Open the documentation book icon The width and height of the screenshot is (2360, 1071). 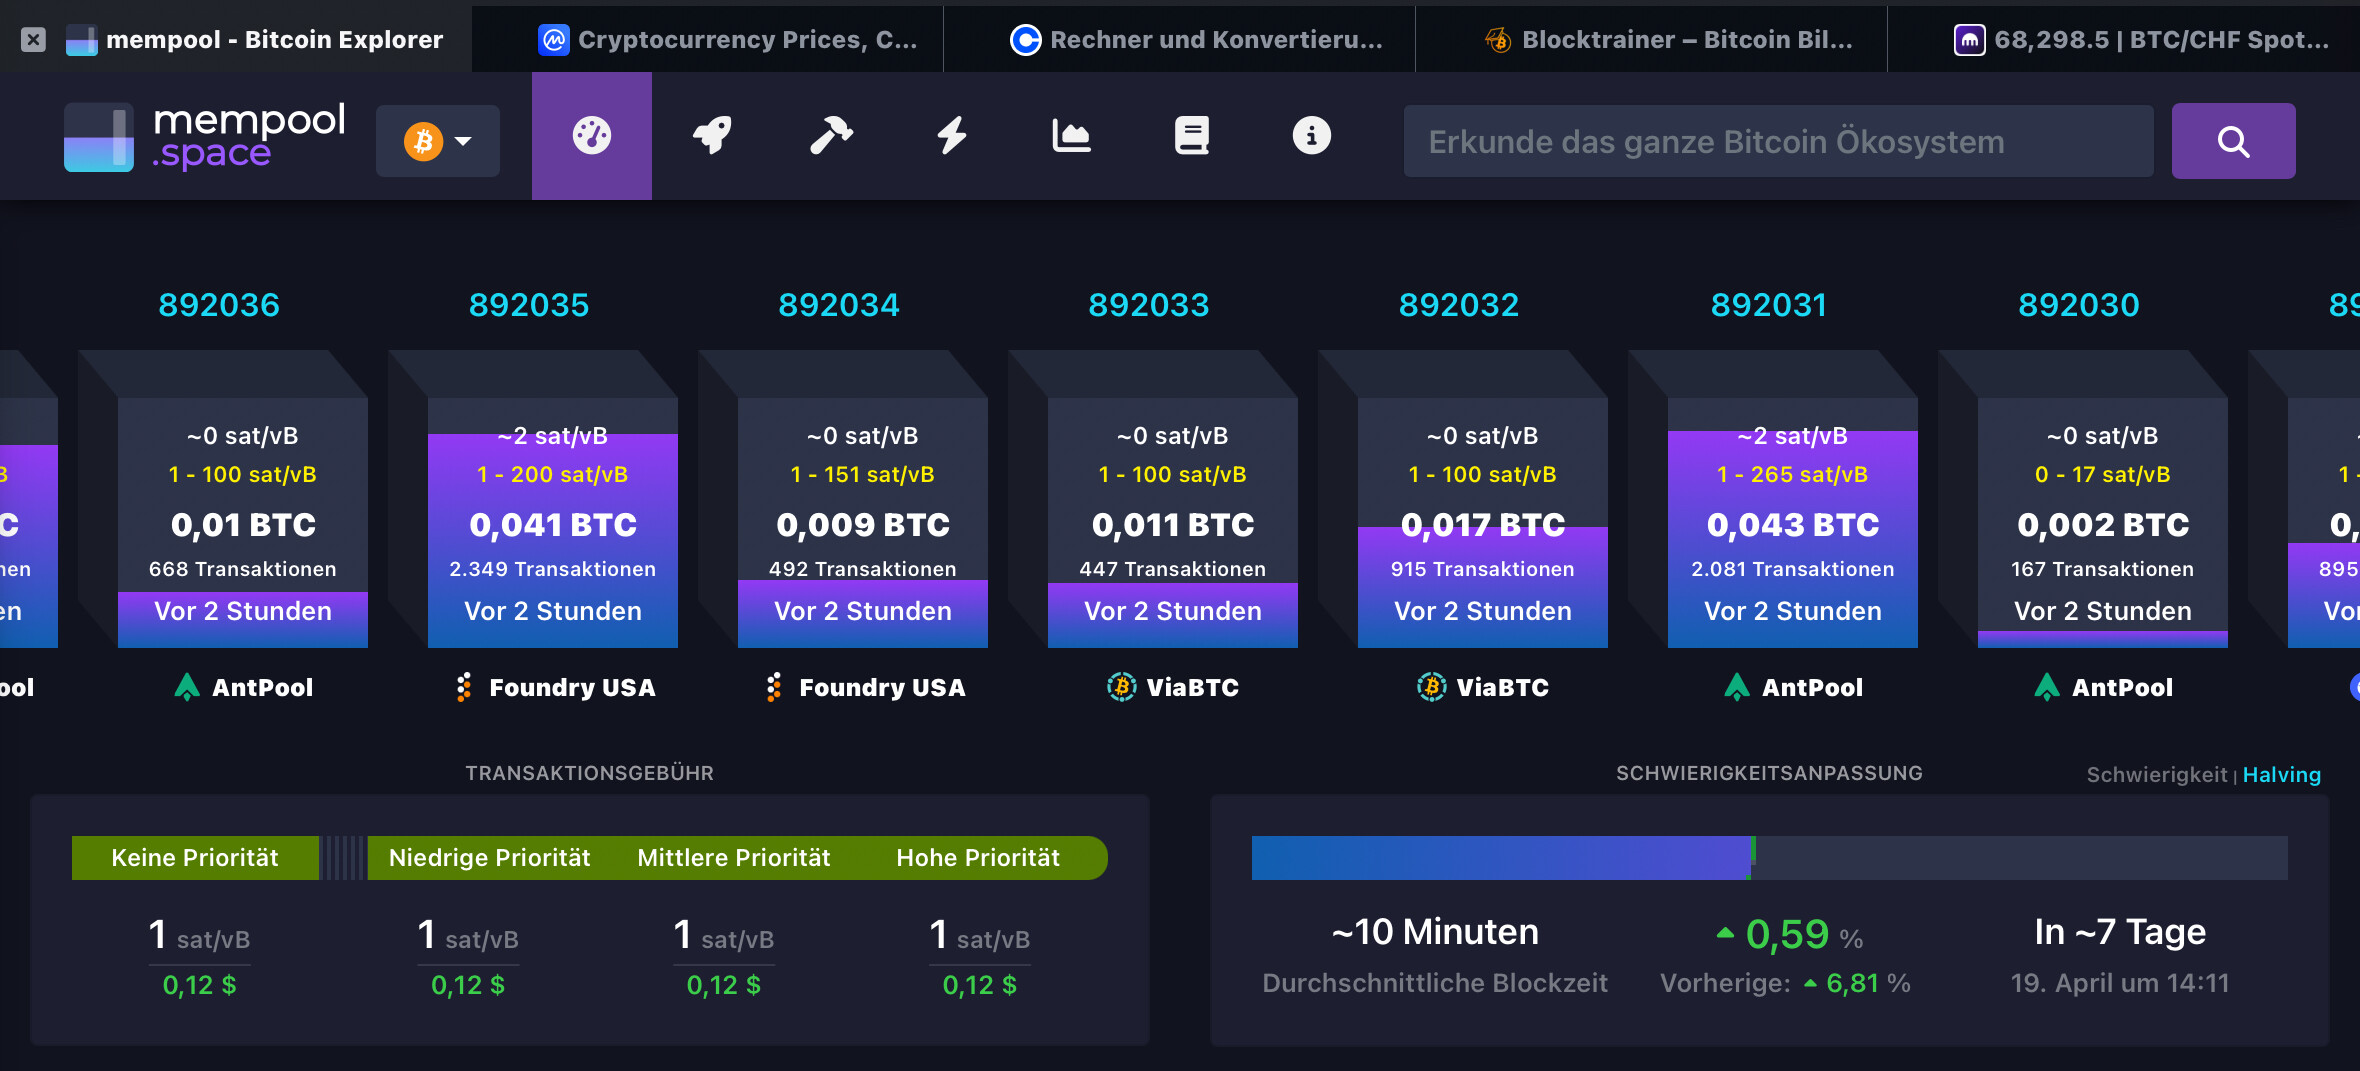pyautogui.click(x=1191, y=136)
